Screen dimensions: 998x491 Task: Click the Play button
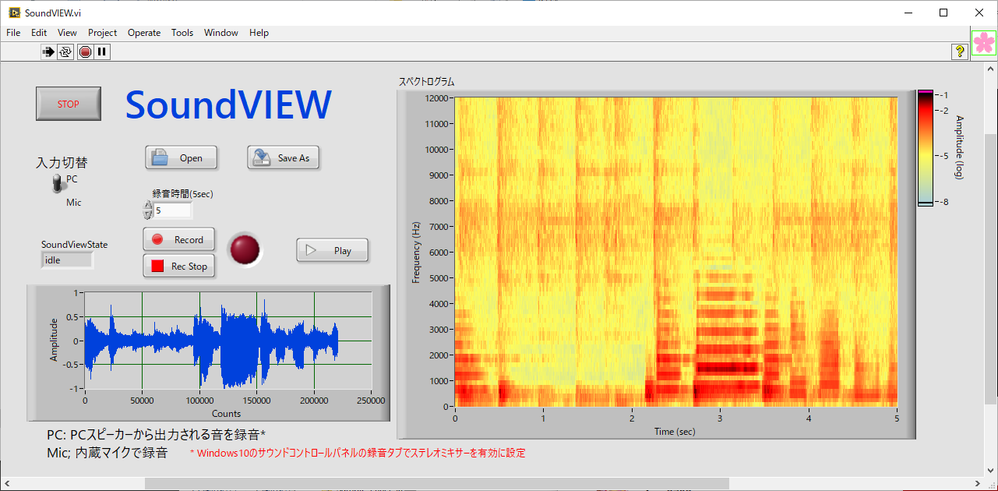(x=332, y=250)
